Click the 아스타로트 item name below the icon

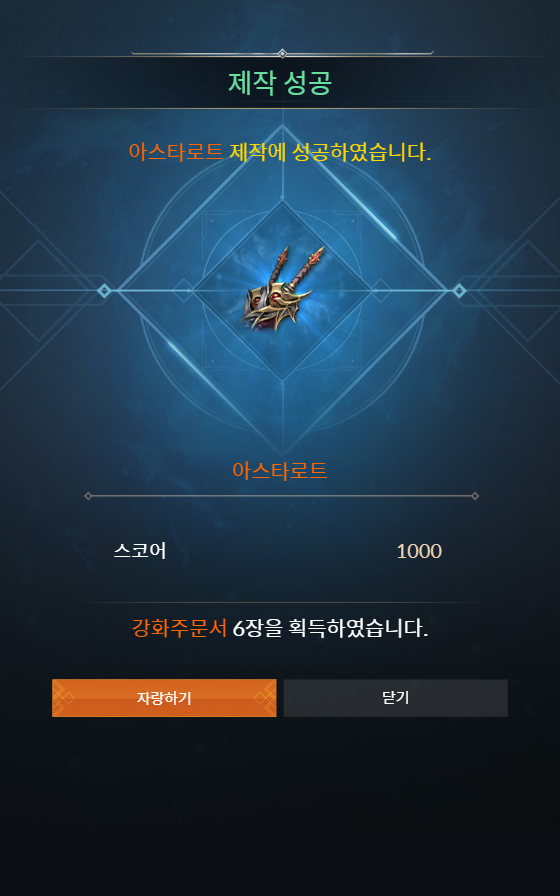(279, 471)
